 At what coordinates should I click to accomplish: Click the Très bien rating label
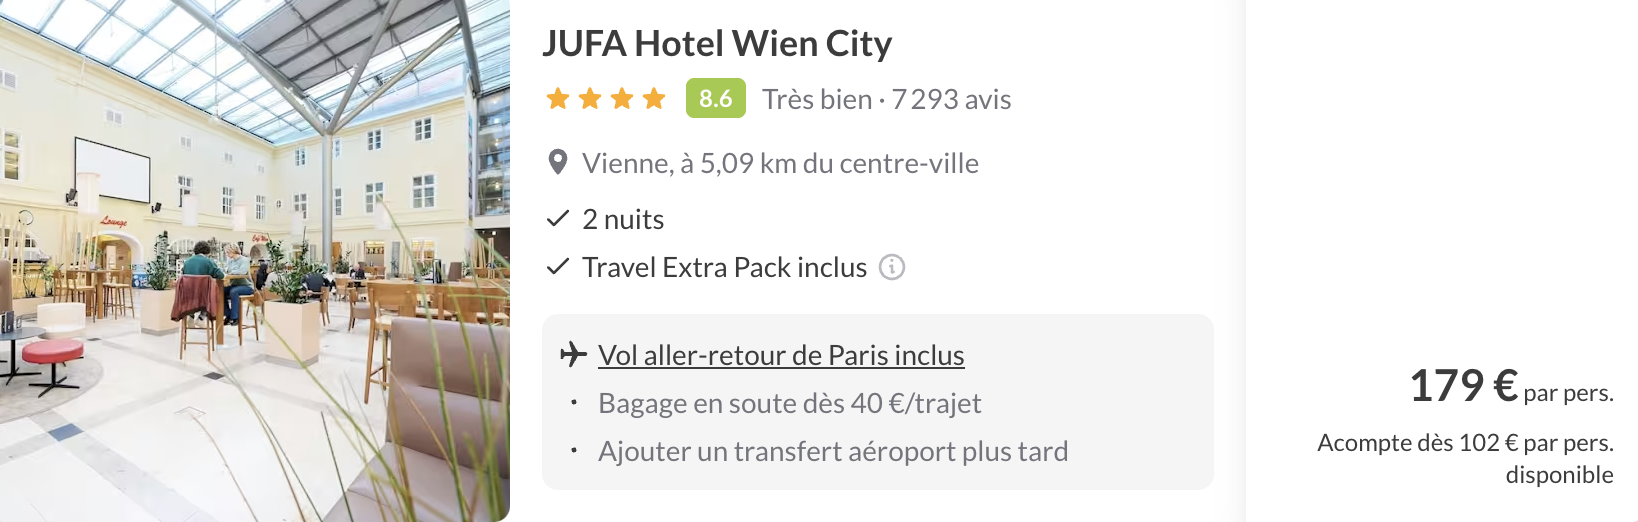pyautogui.click(x=816, y=99)
